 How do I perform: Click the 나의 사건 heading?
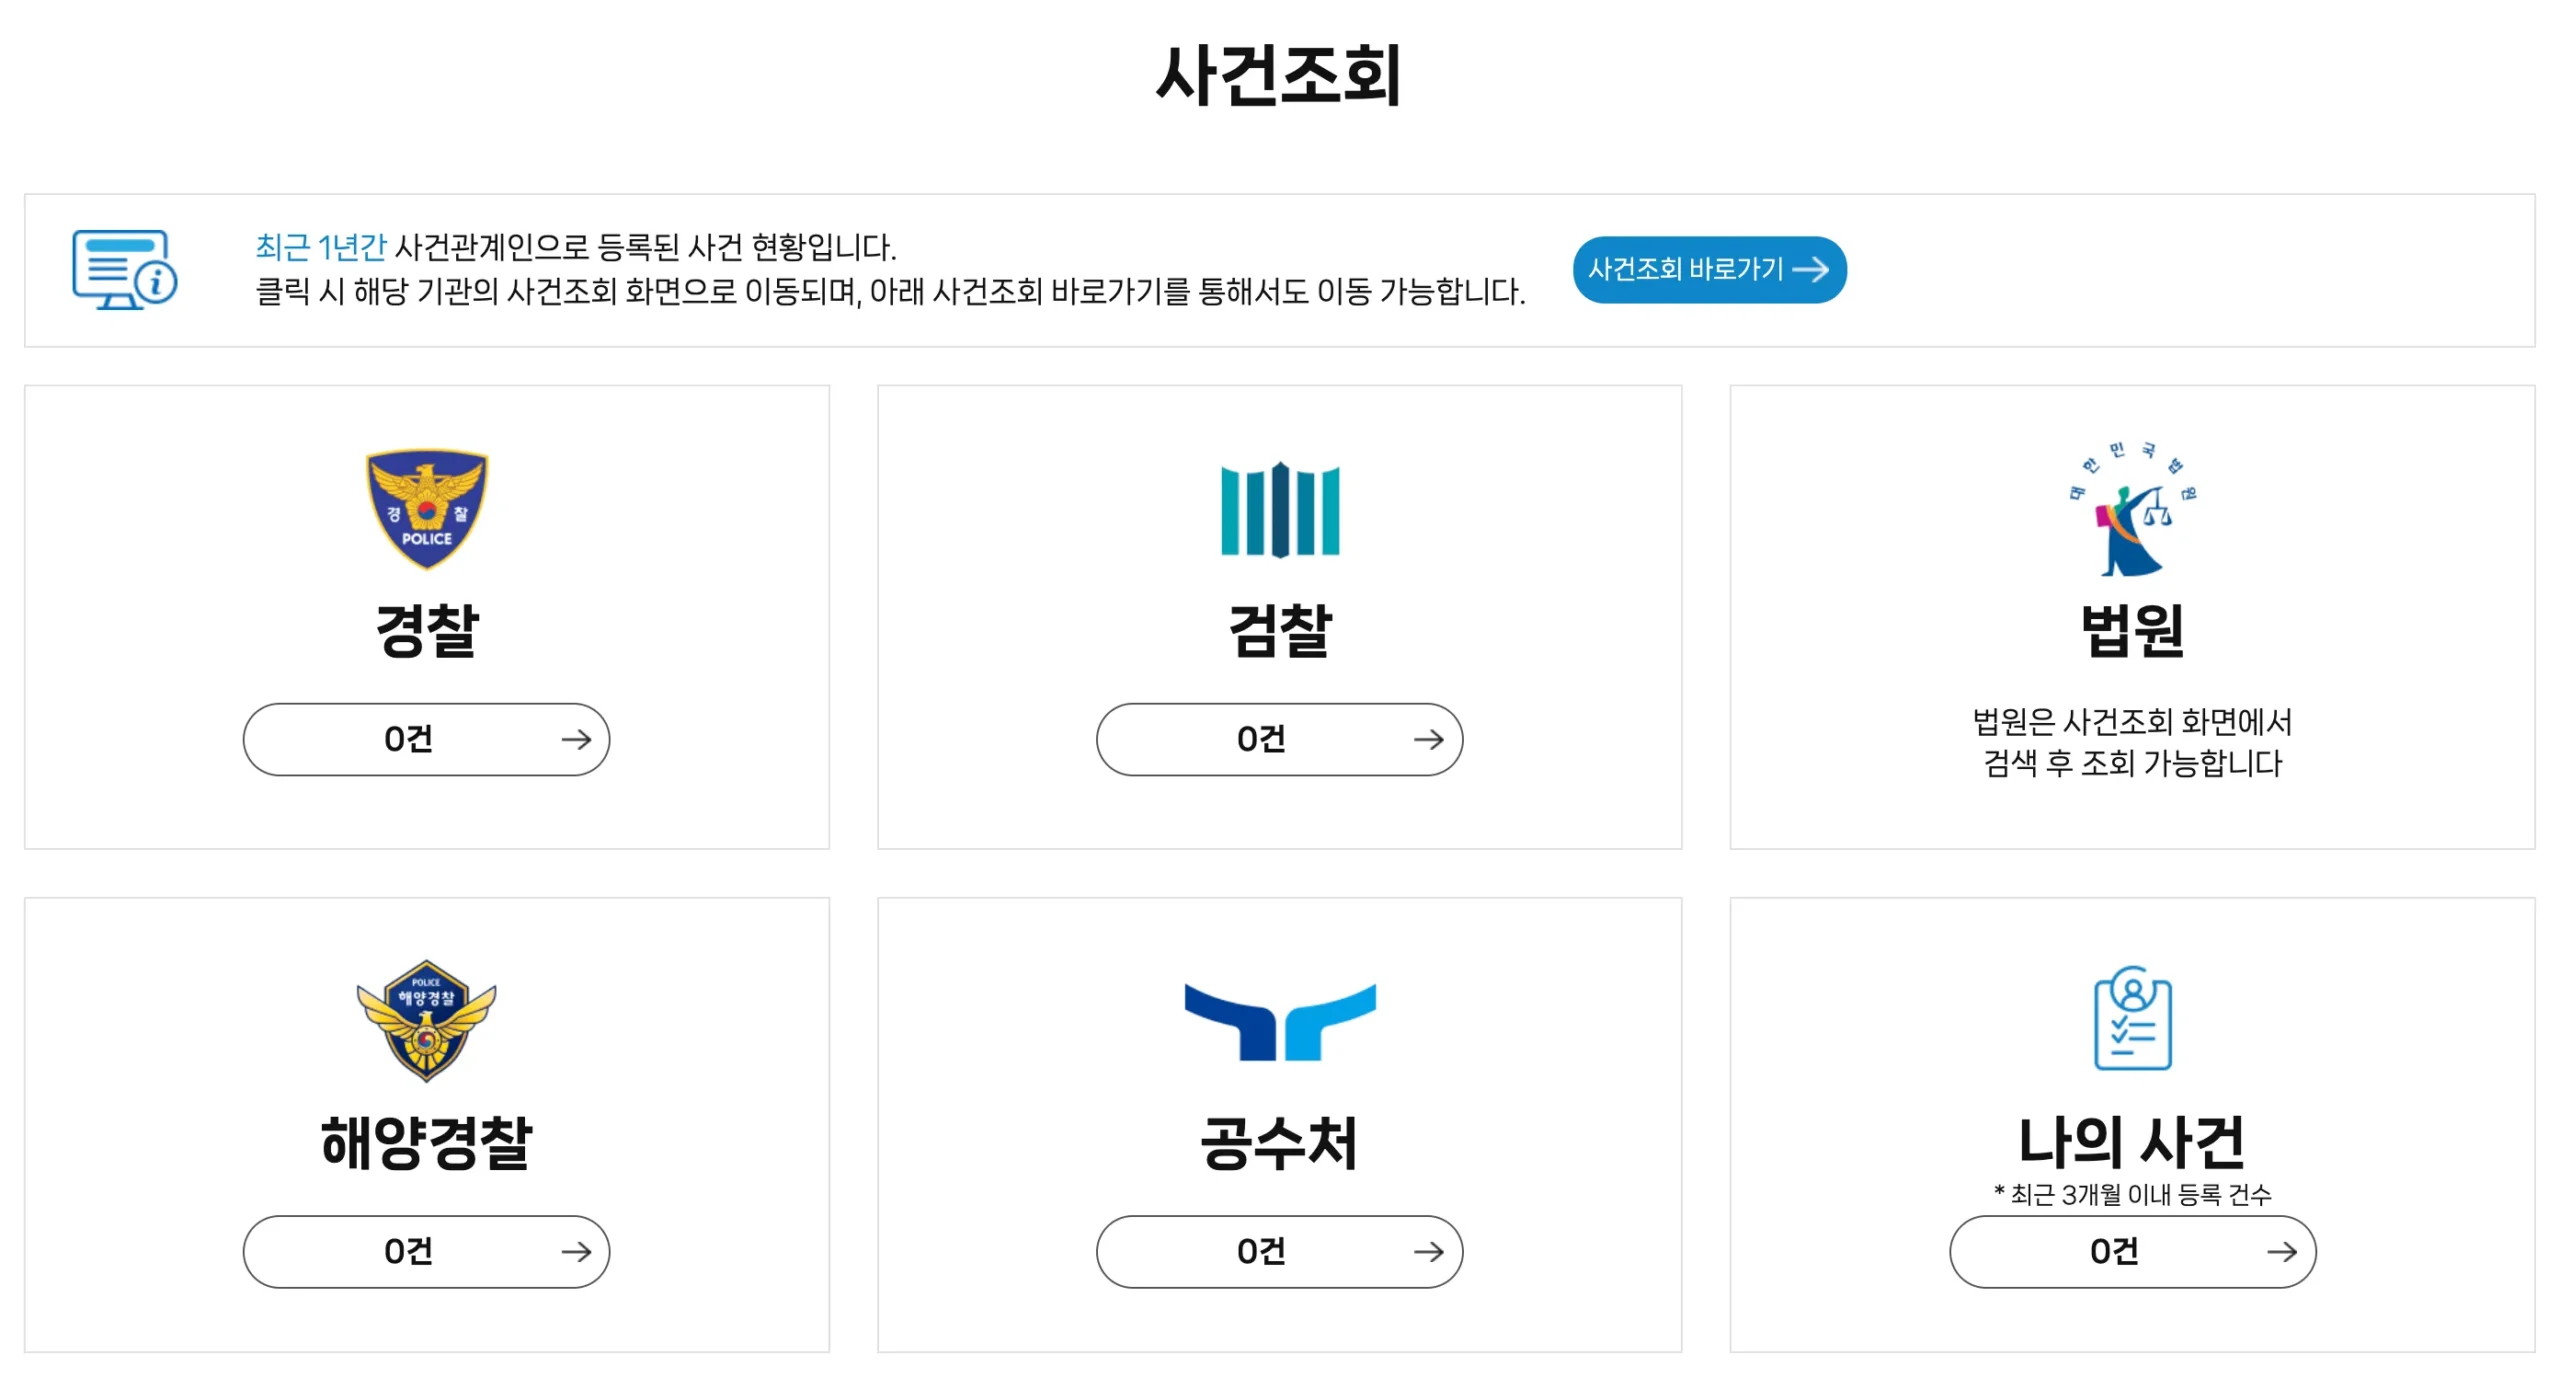tap(2132, 1142)
